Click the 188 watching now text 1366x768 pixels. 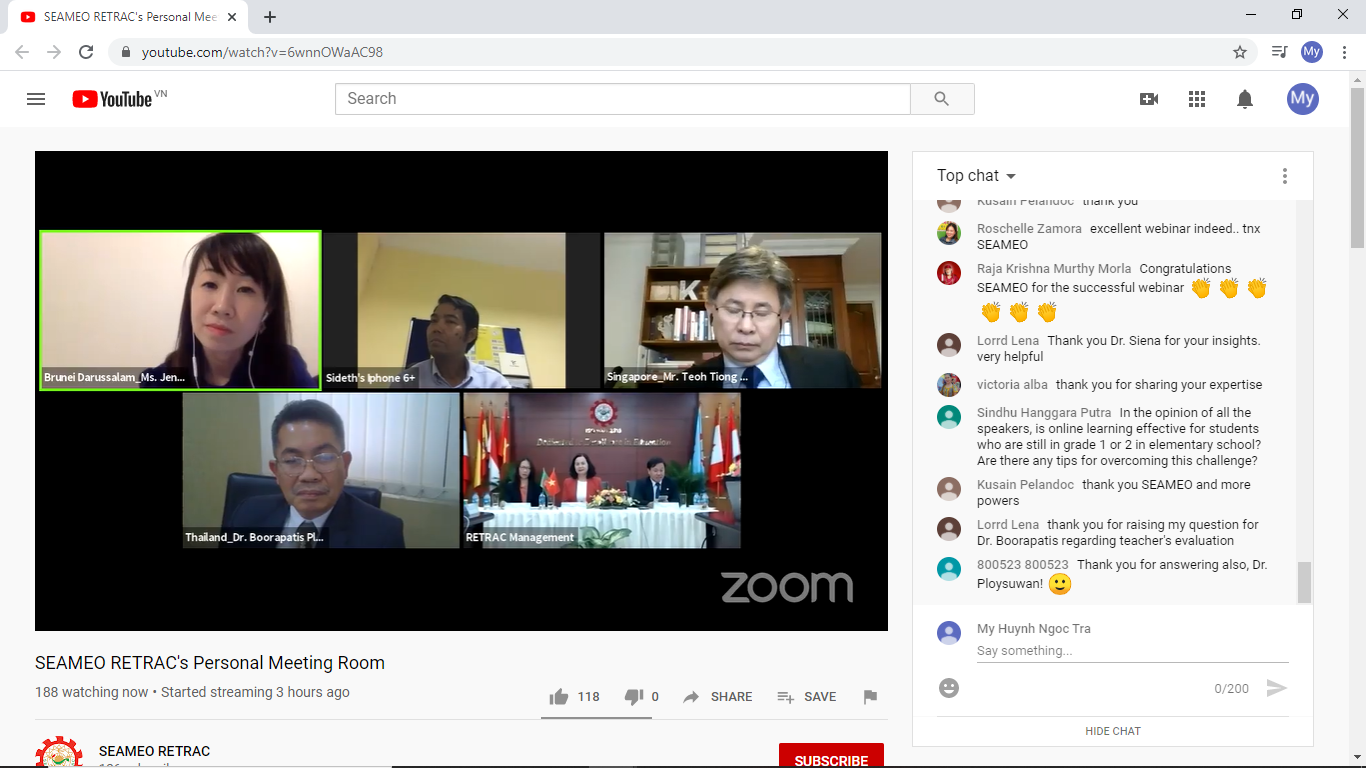[x=92, y=692]
